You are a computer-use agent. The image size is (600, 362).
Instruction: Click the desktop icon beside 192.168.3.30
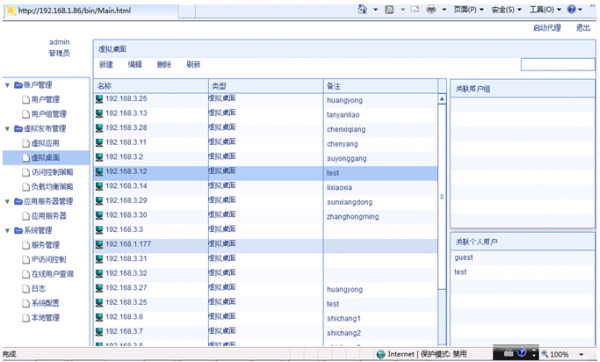tap(99, 215)
